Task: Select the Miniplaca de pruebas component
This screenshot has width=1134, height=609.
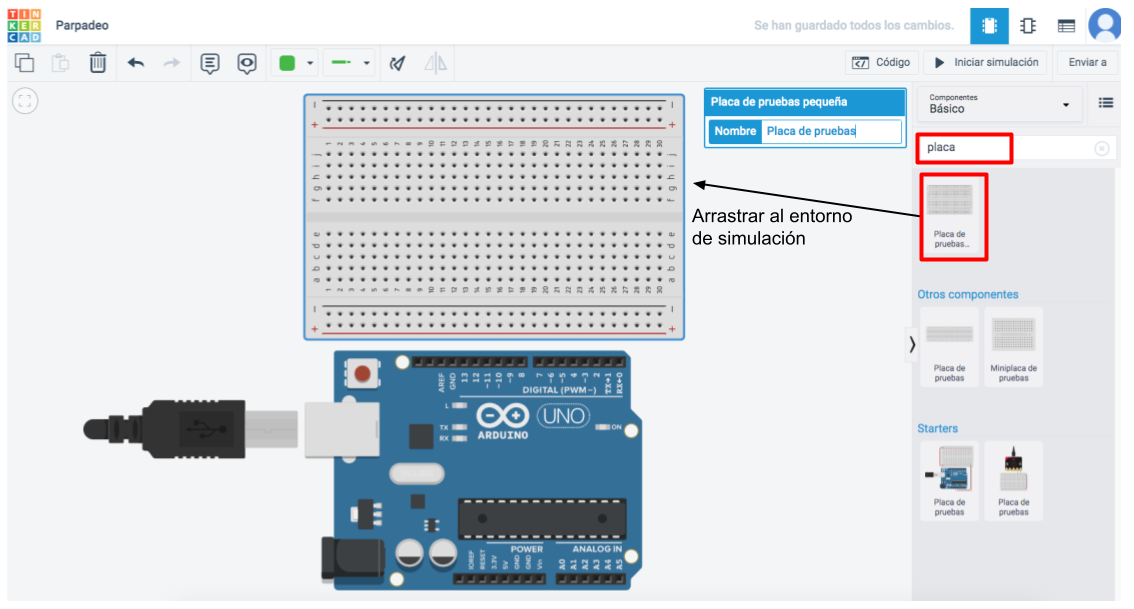Action: coord(1013,347)
